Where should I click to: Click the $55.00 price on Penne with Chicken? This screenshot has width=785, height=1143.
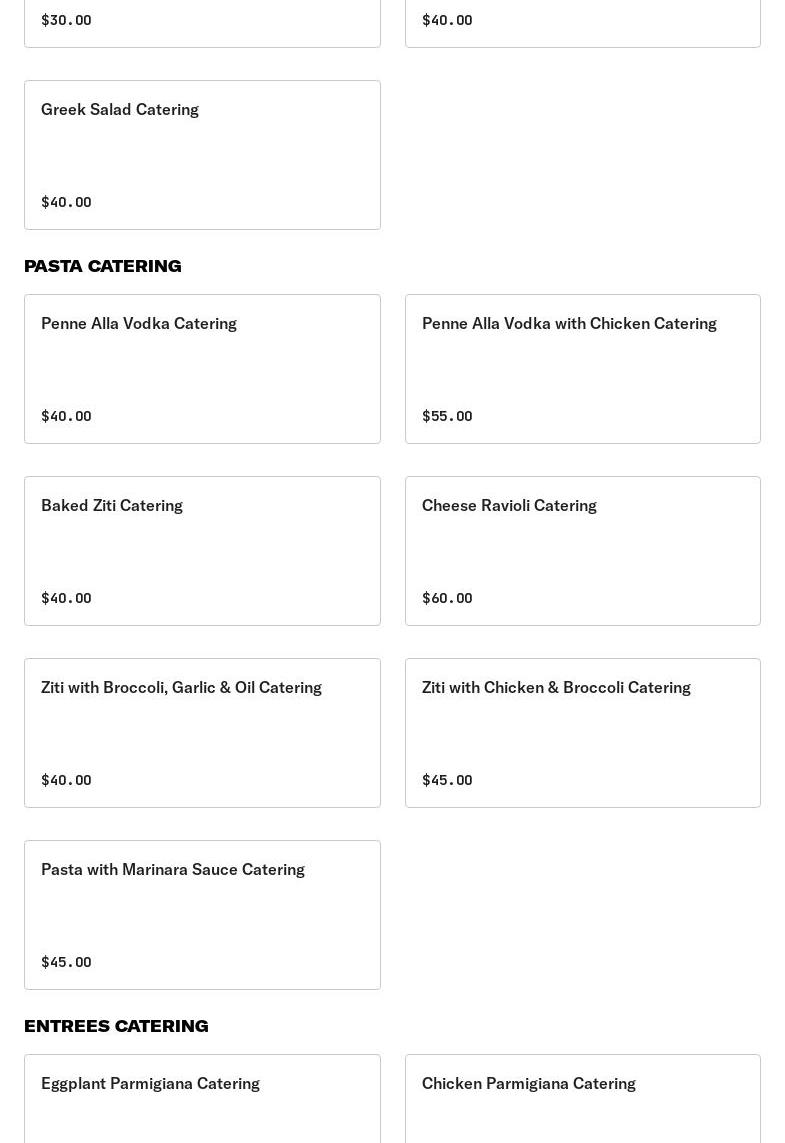[447, 416]
